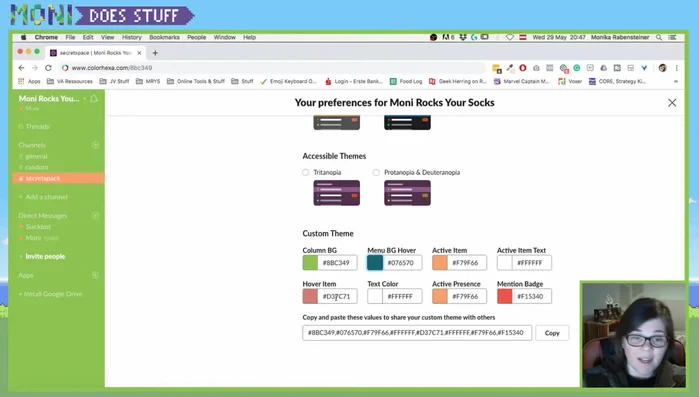Screen dimensions: 699x397
Task: Open the People menu
Action: (x=197, y=37)
